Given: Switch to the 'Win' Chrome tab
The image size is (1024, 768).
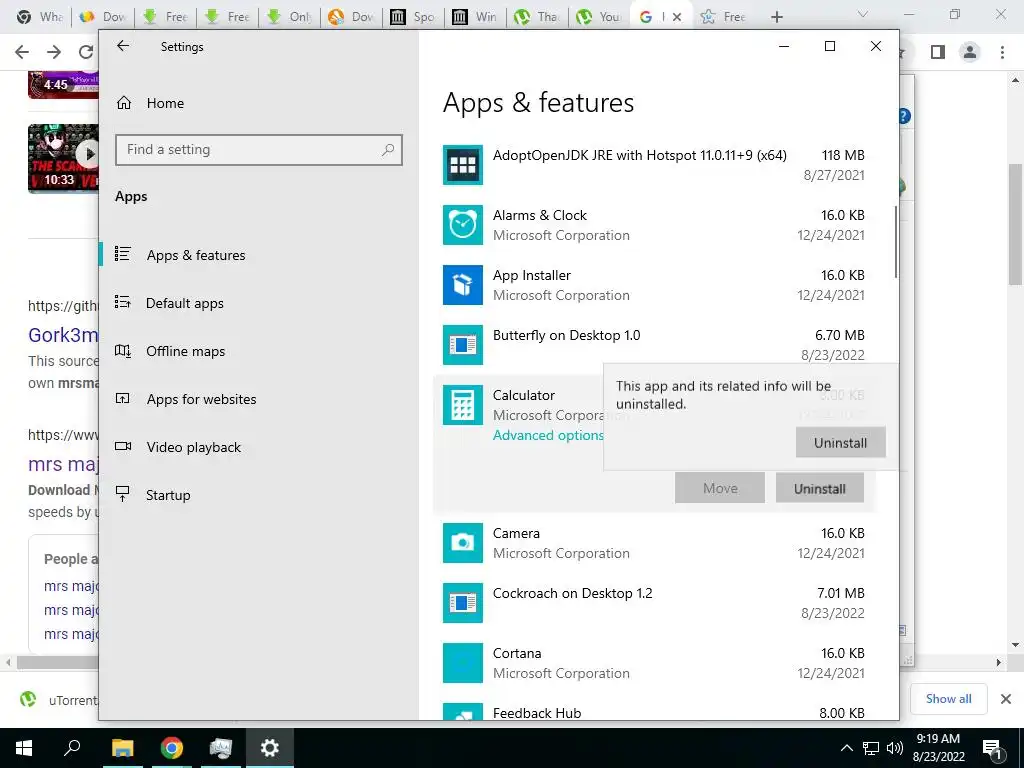Looking at the screenshot, I should coord(475,17).
